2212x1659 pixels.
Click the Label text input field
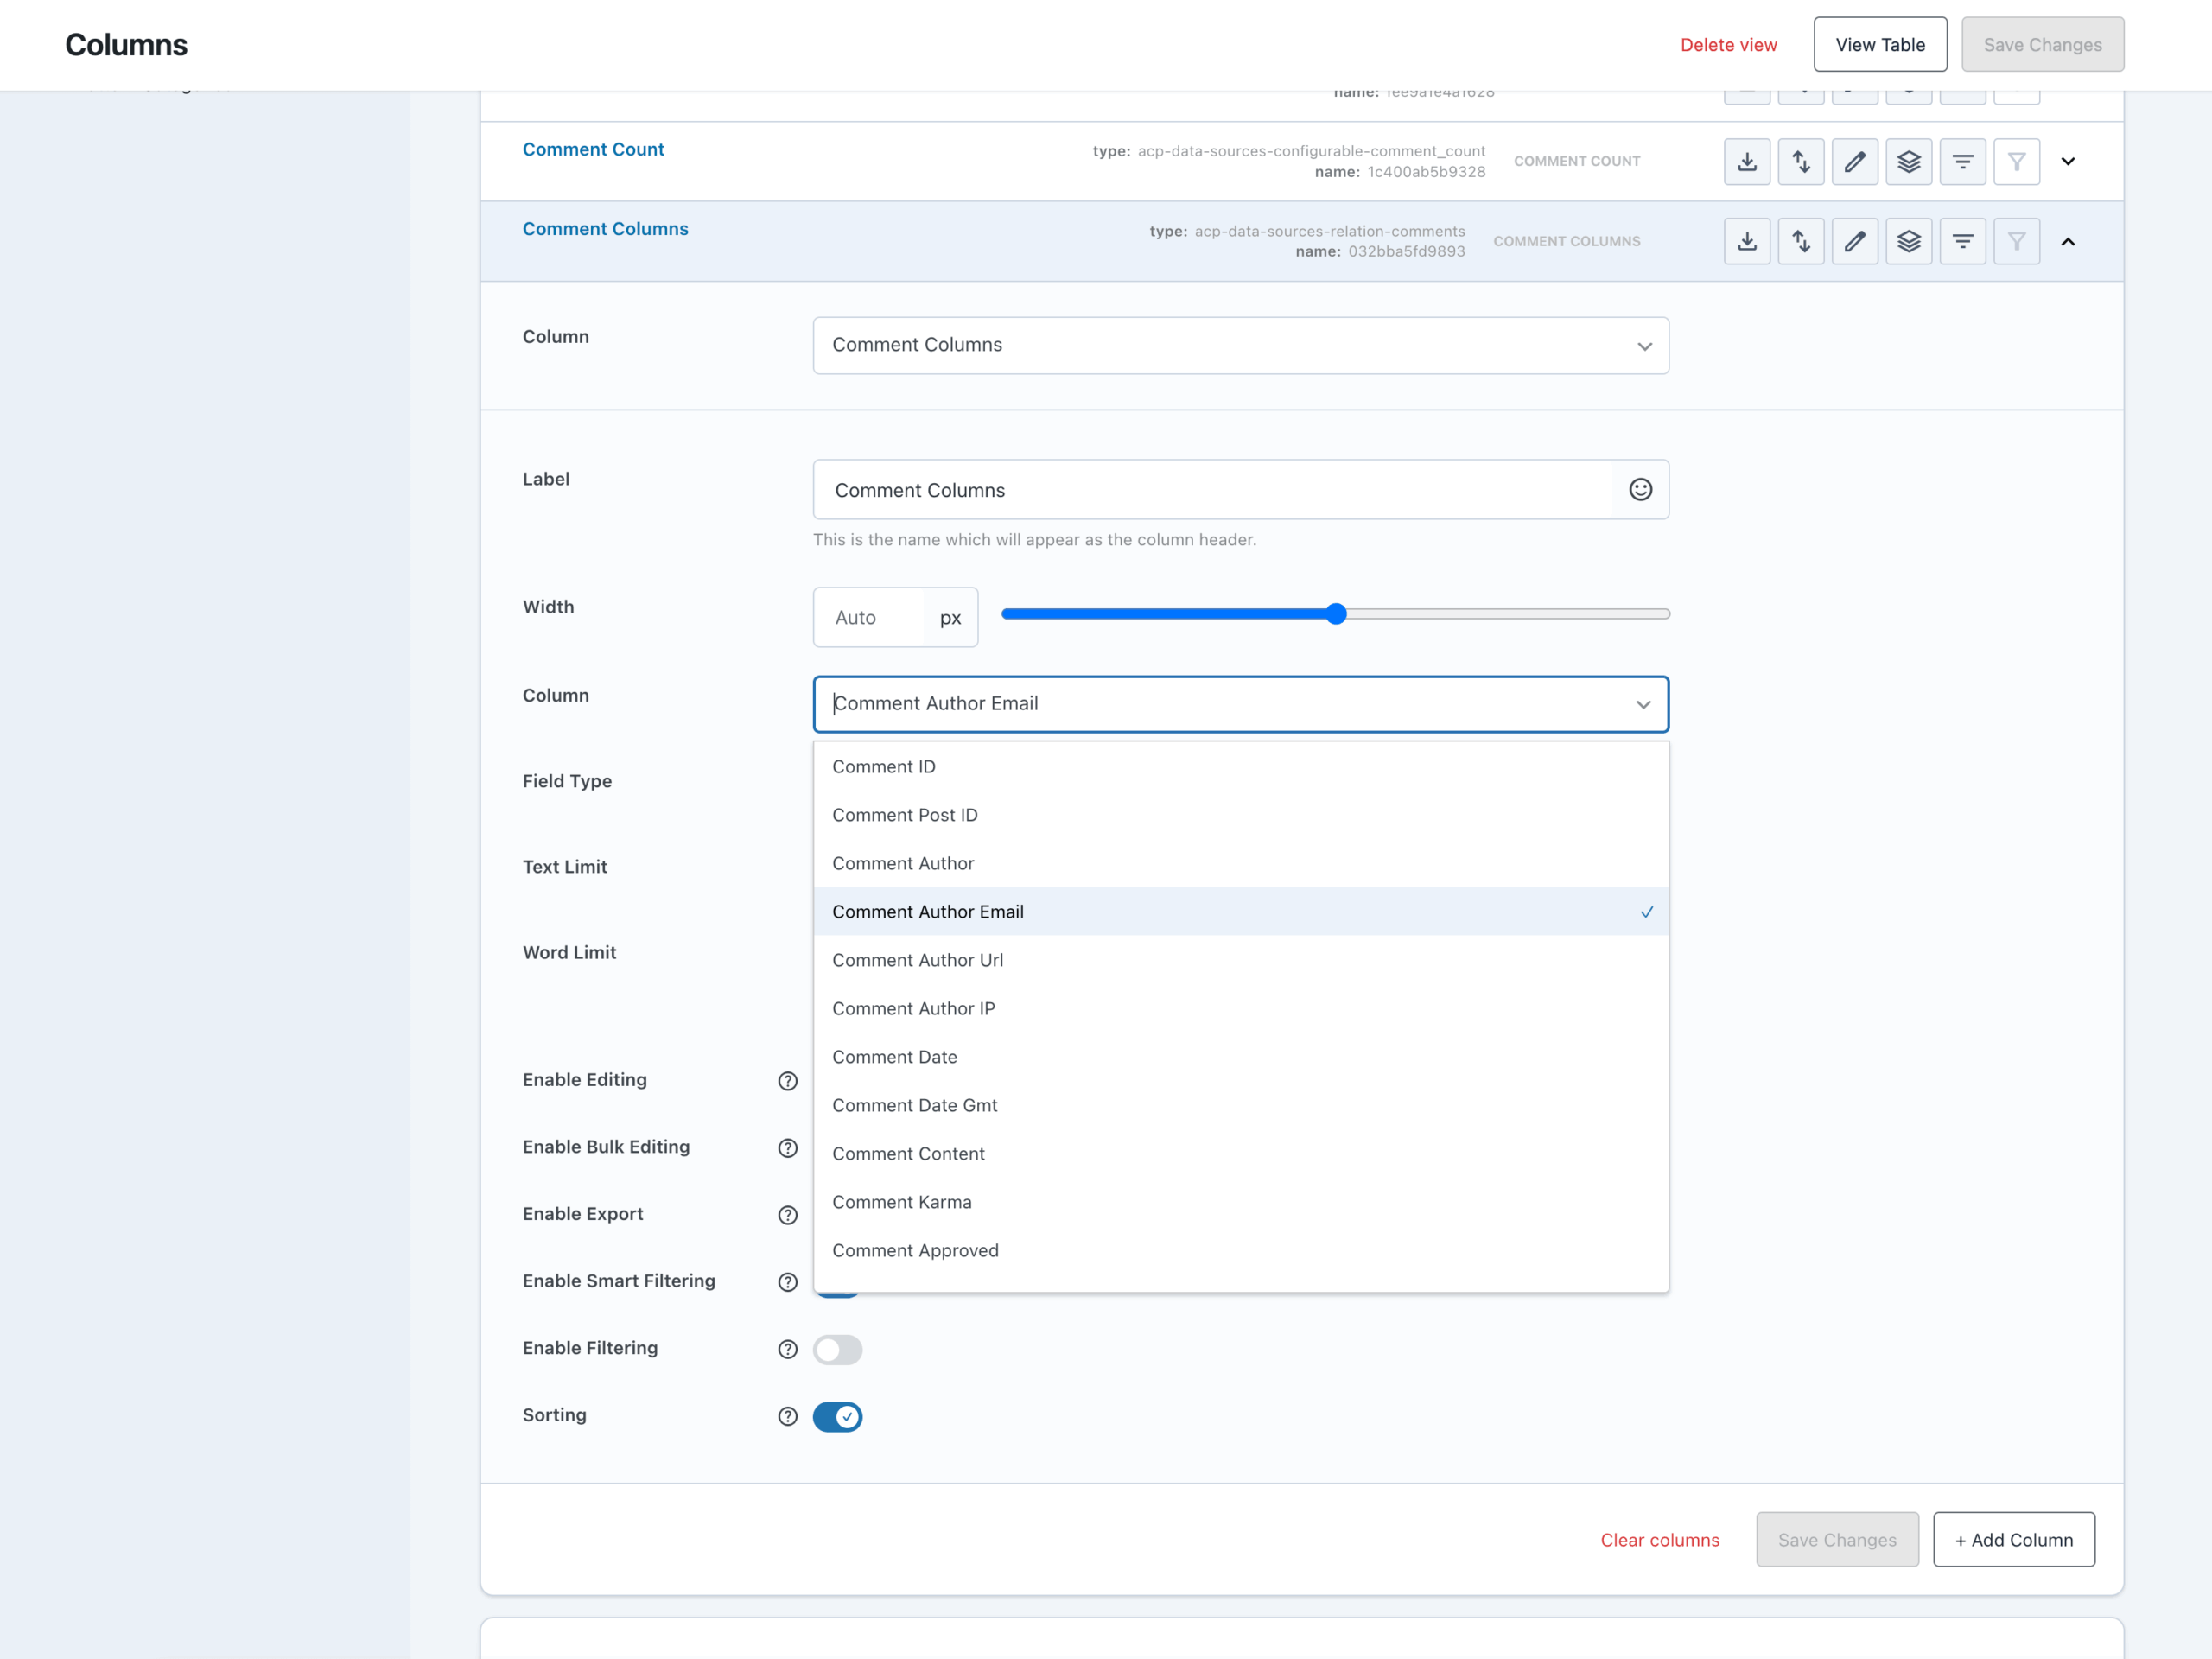(1212, 489)
